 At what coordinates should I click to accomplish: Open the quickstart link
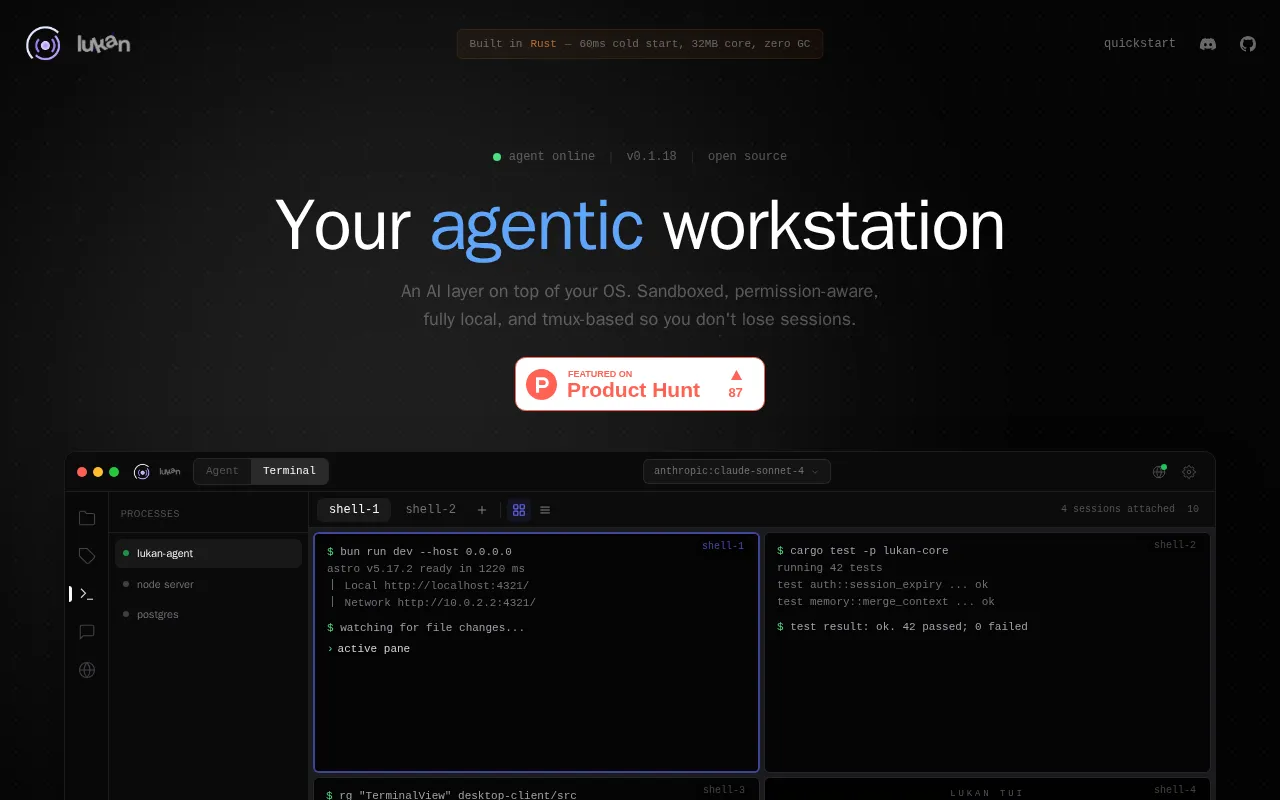1140,44
